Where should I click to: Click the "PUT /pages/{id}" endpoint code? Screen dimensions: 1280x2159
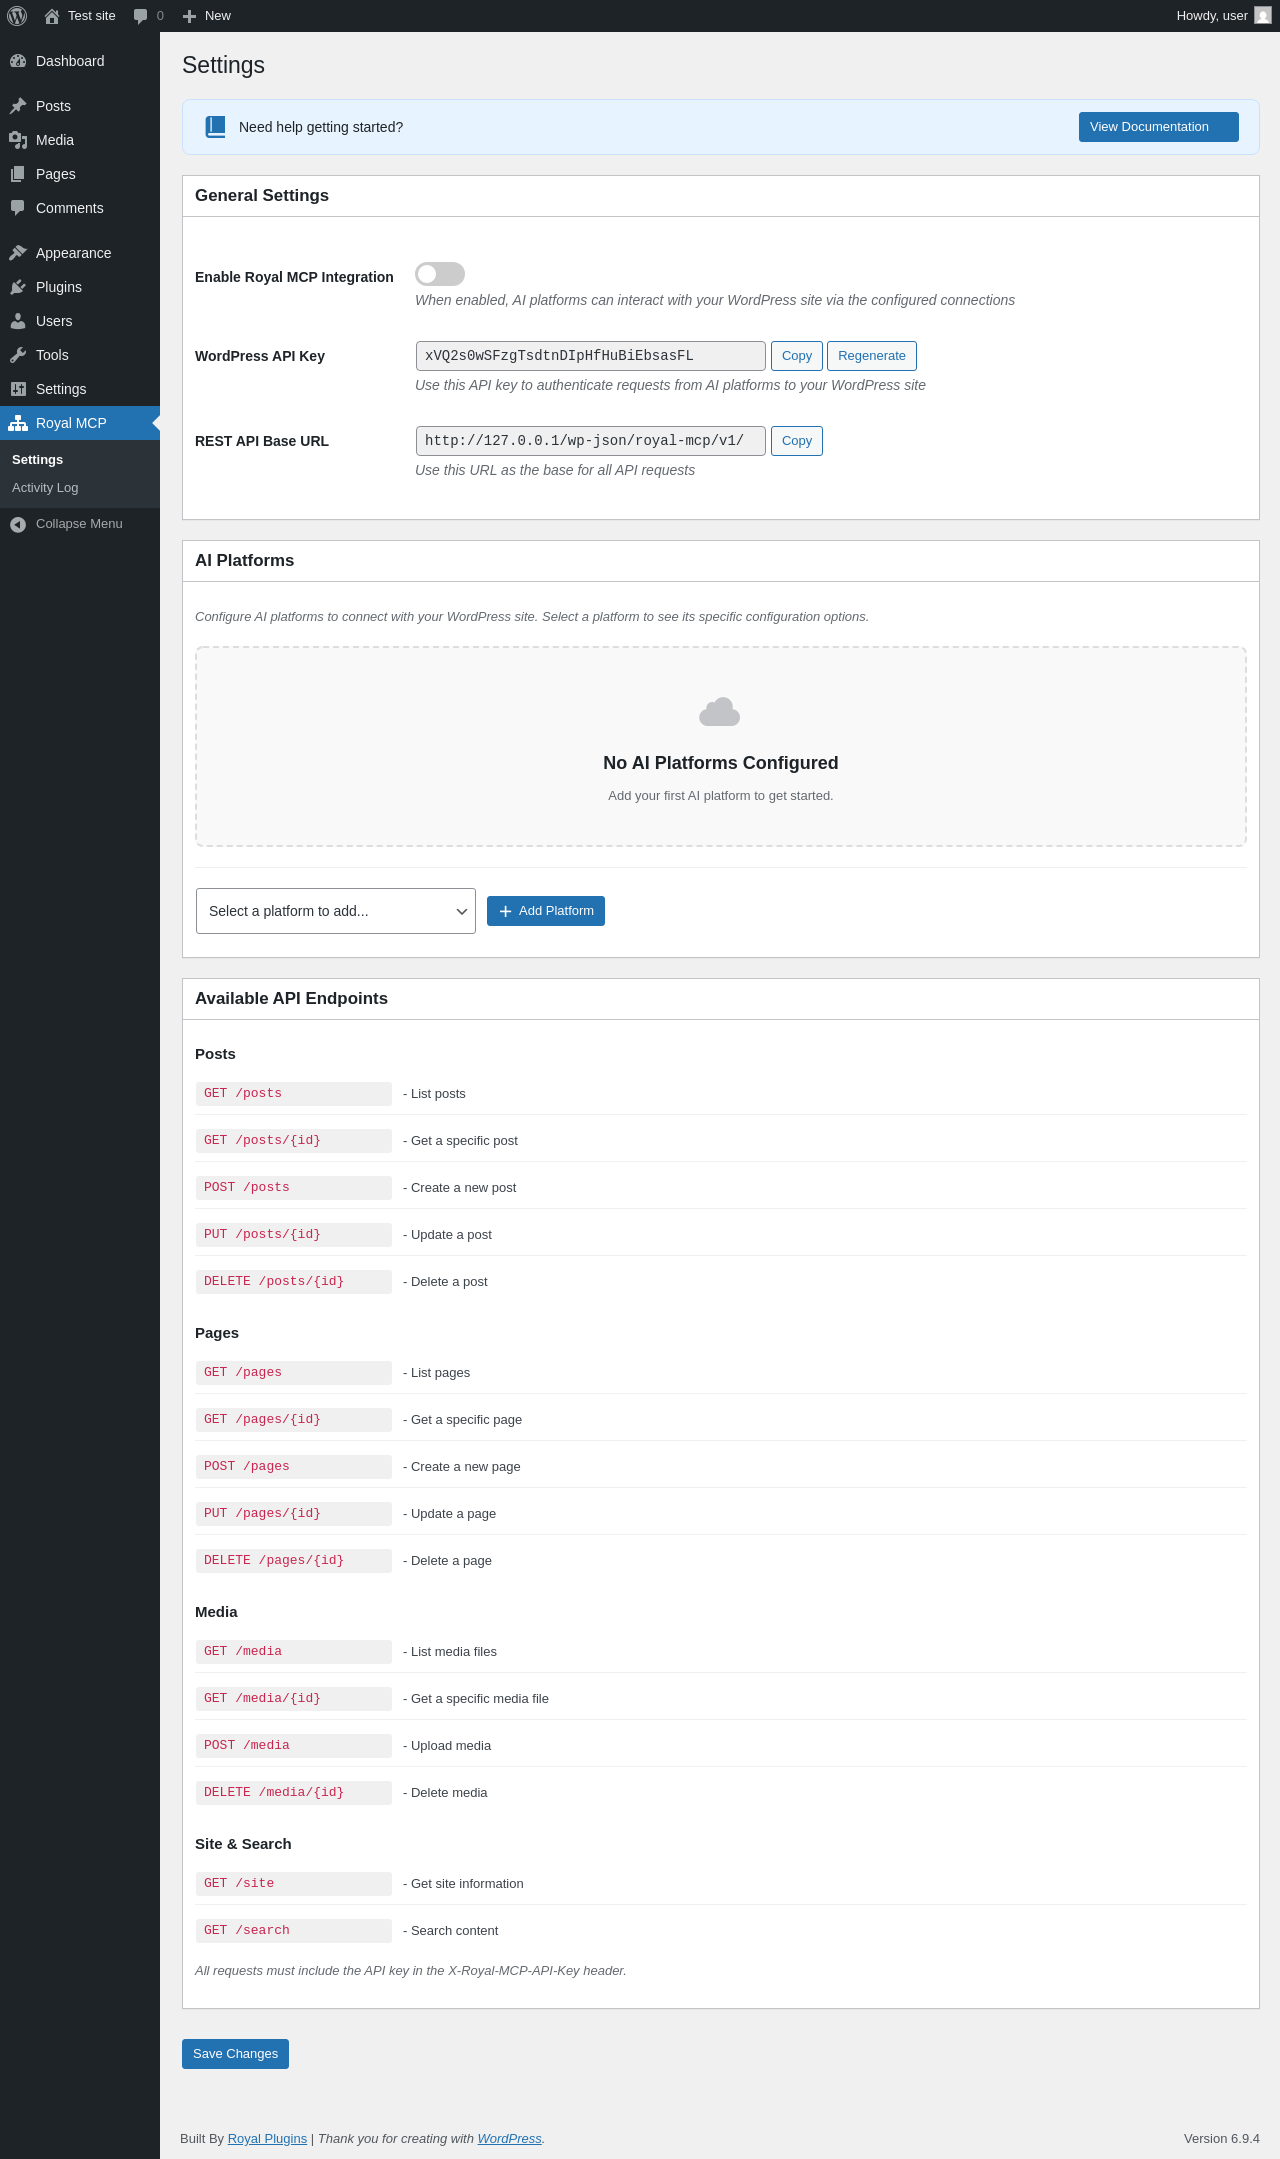294,1514
